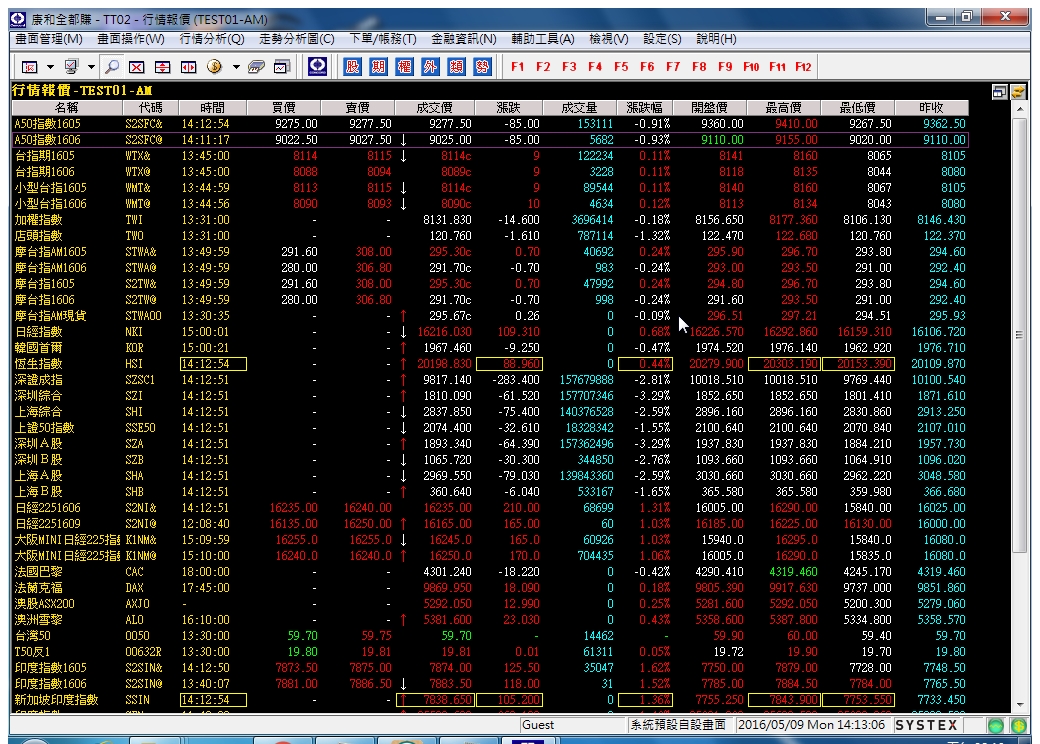Open the 走勢分析圖(C) menu
This screenshot has width=1040, height=744.
pos(296,39)
